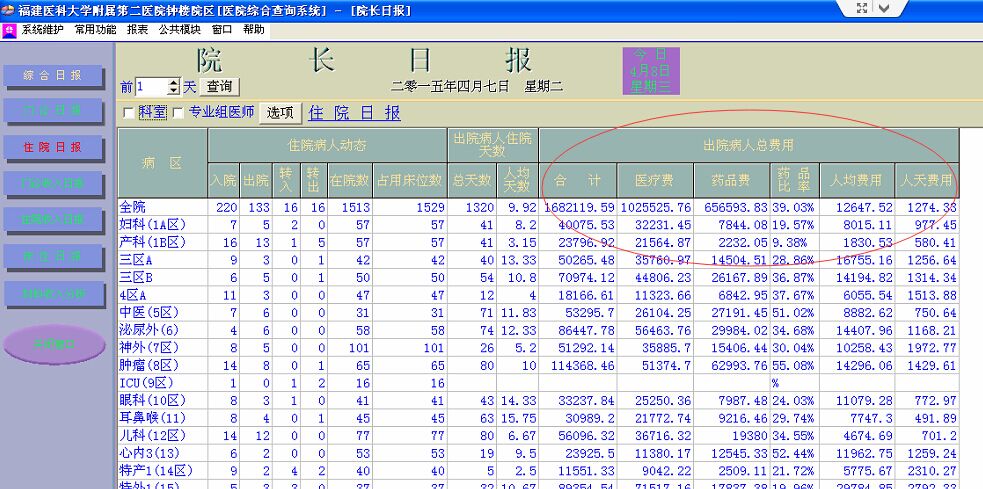Click the 药品费 column header
The image size is (983, 489).
(732, 181)
